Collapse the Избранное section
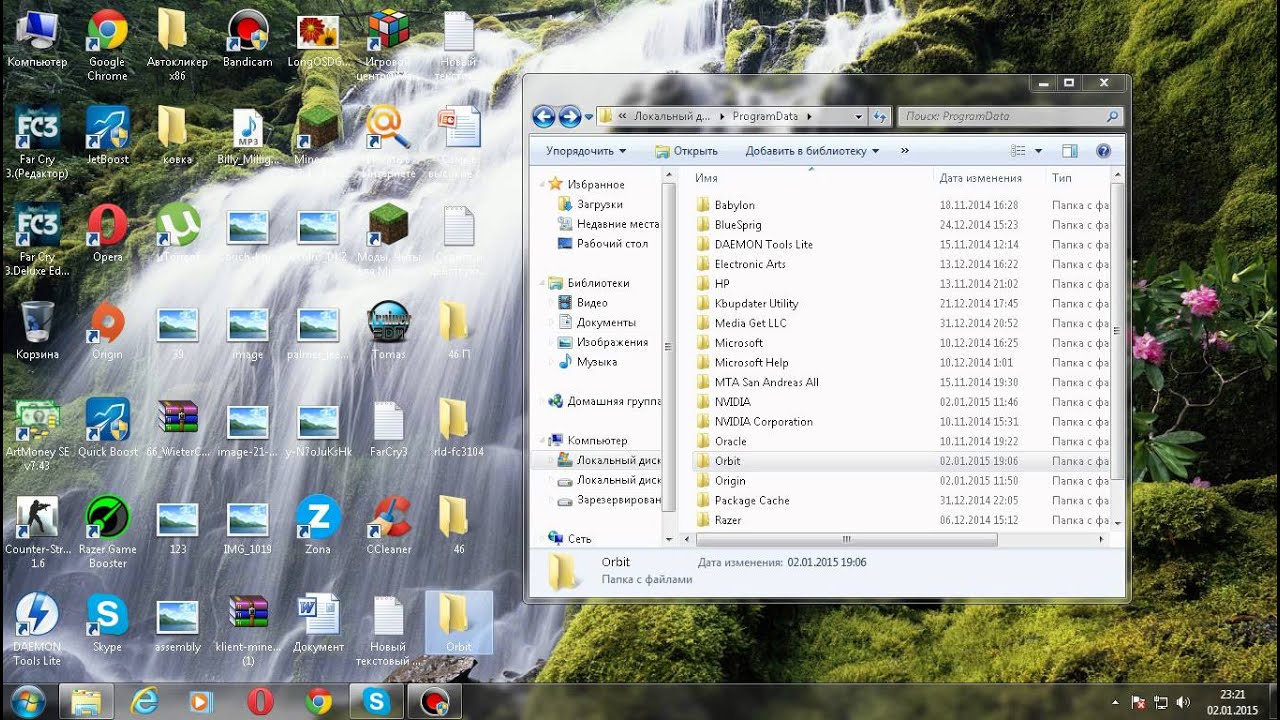The image size is (1280, 720). pos(544,185)
